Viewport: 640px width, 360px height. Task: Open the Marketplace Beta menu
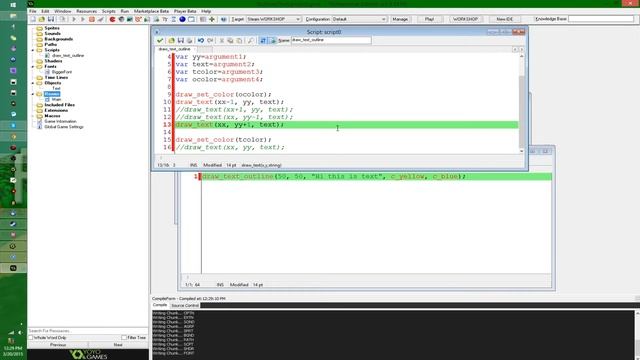tap(151, 11)
